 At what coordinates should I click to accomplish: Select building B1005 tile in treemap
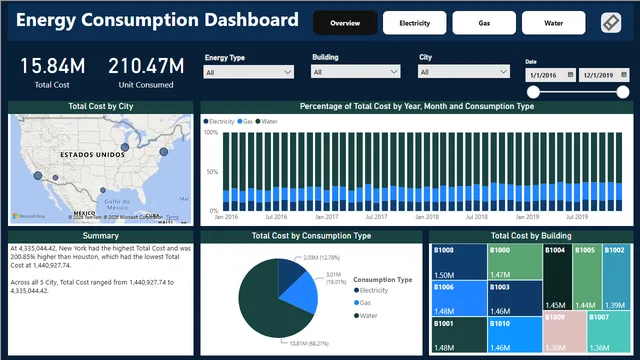pyautogui.click(x=587, y=277)
